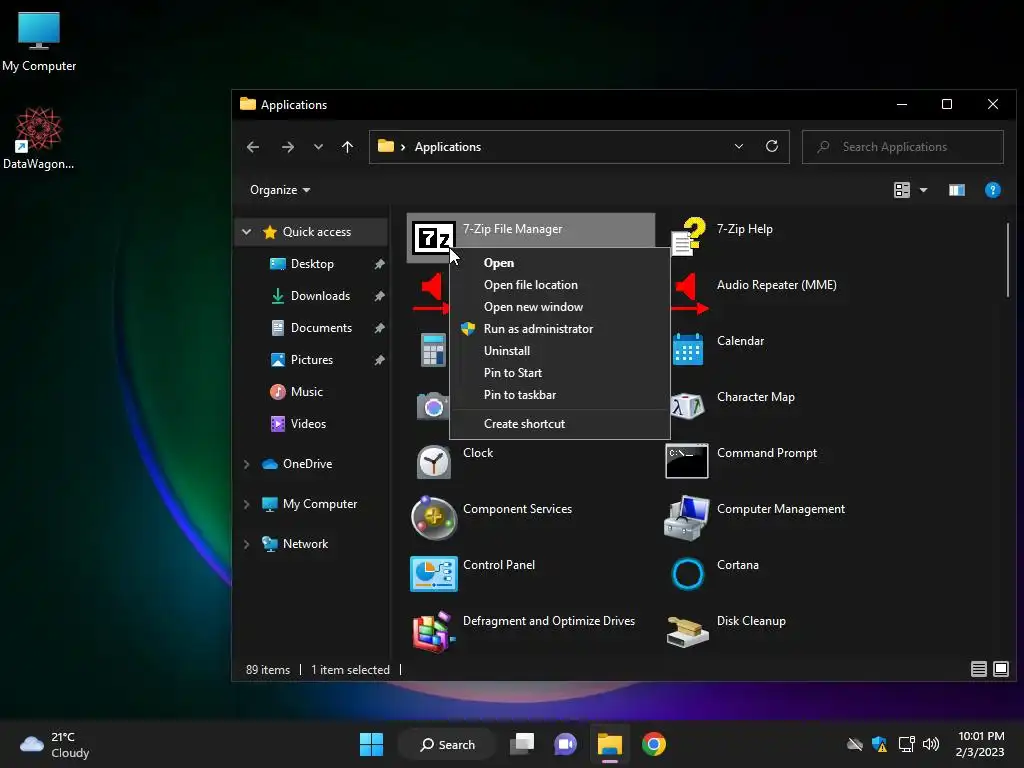This screenshot has width=1024, height=768.
Task: Open File Explorer from the taskbar
Action: tap(609, 744)
